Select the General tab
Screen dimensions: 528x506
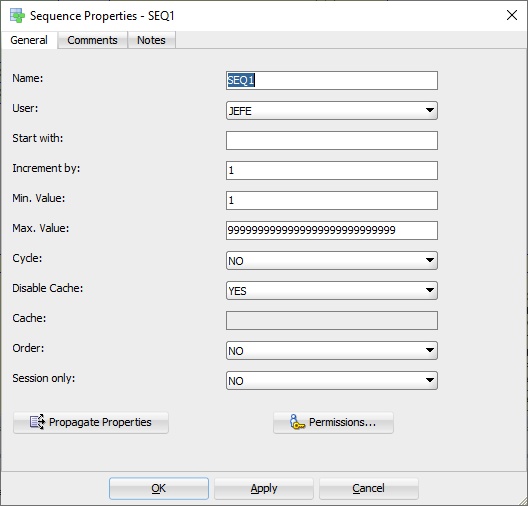(x=29, y=40)
